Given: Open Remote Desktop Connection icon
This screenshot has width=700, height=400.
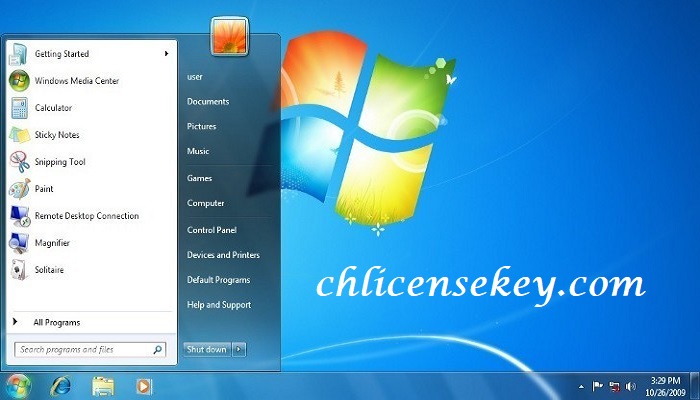Looking at the screenshot, I should click(19, 216).
